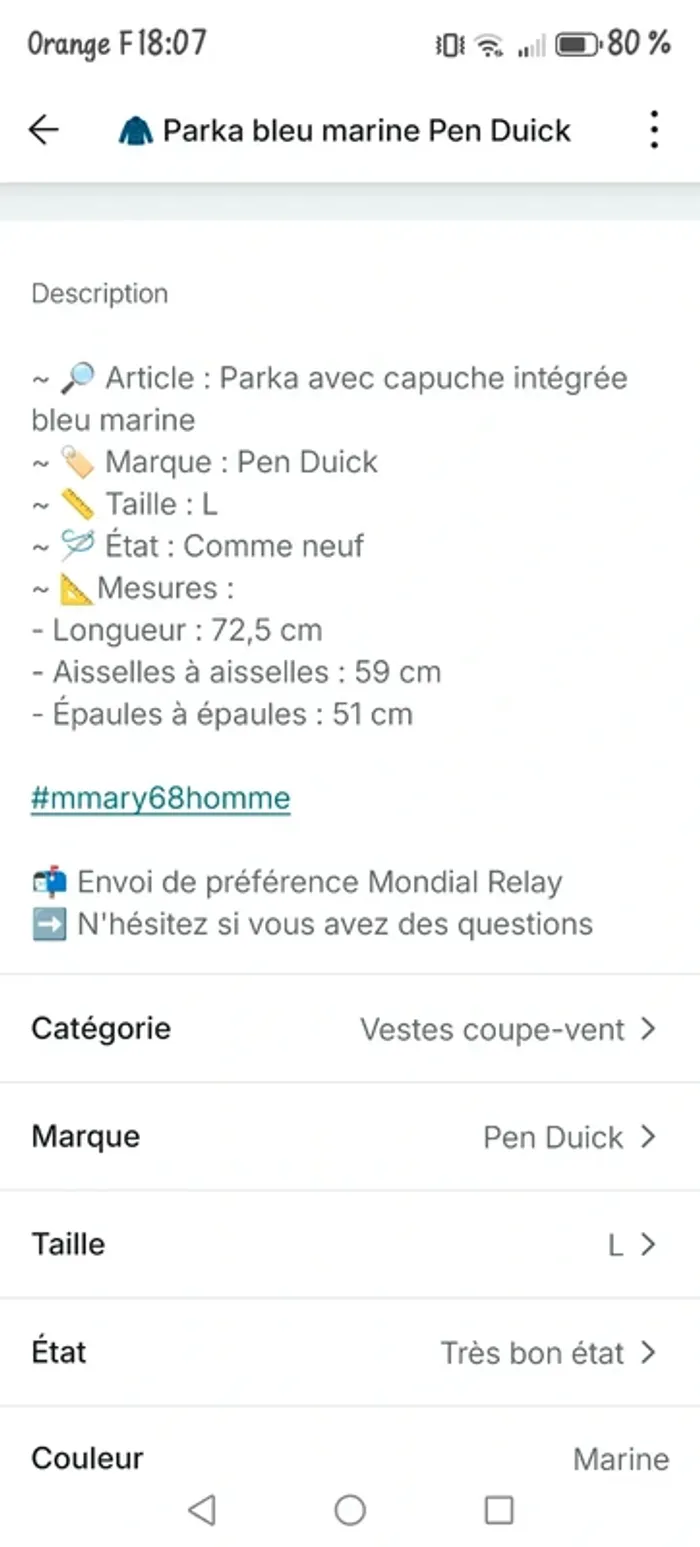700x1547 pixels.
Task: Open the three-dot overflow menu
Action: point(653,130)
